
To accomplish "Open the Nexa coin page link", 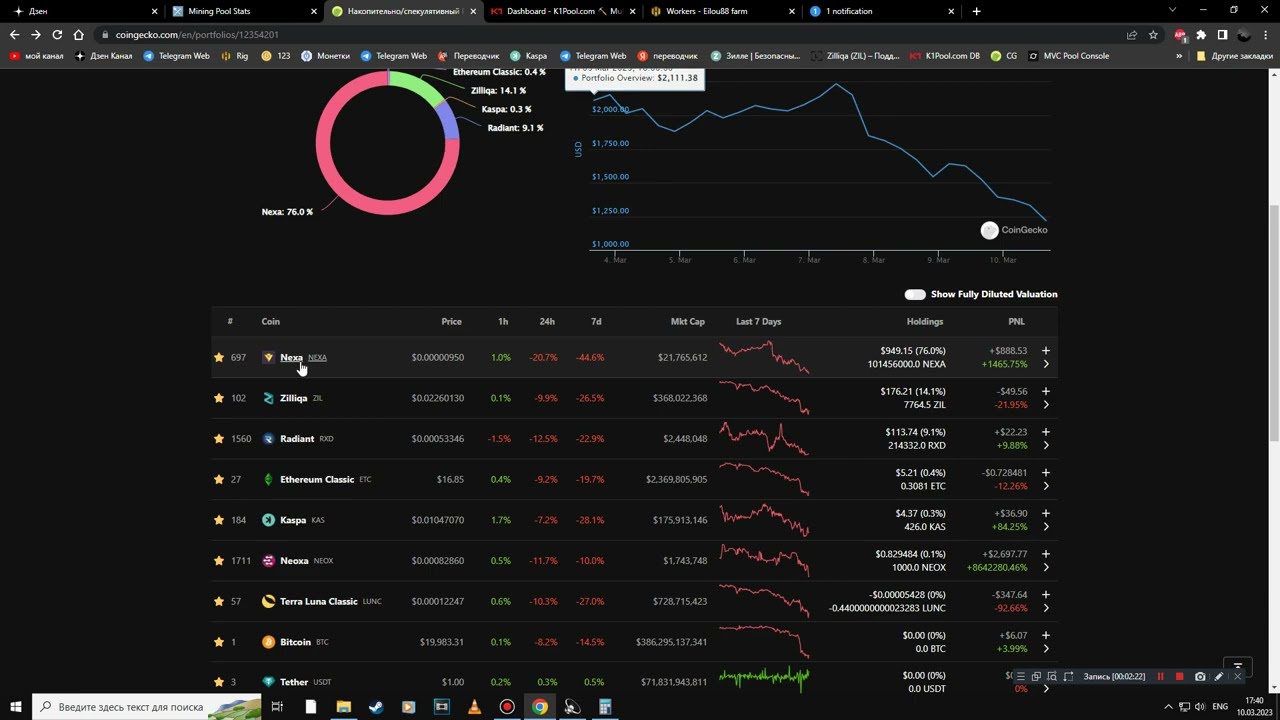I will point(291,357).
